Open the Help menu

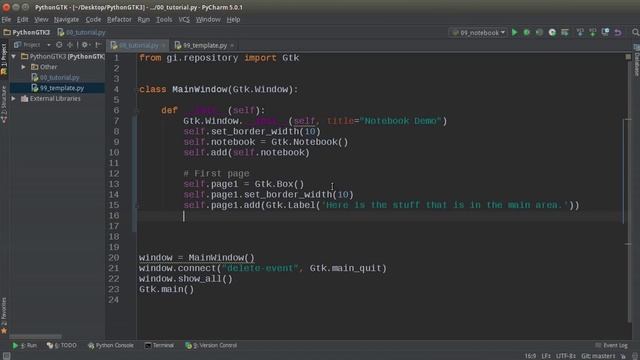233,19
